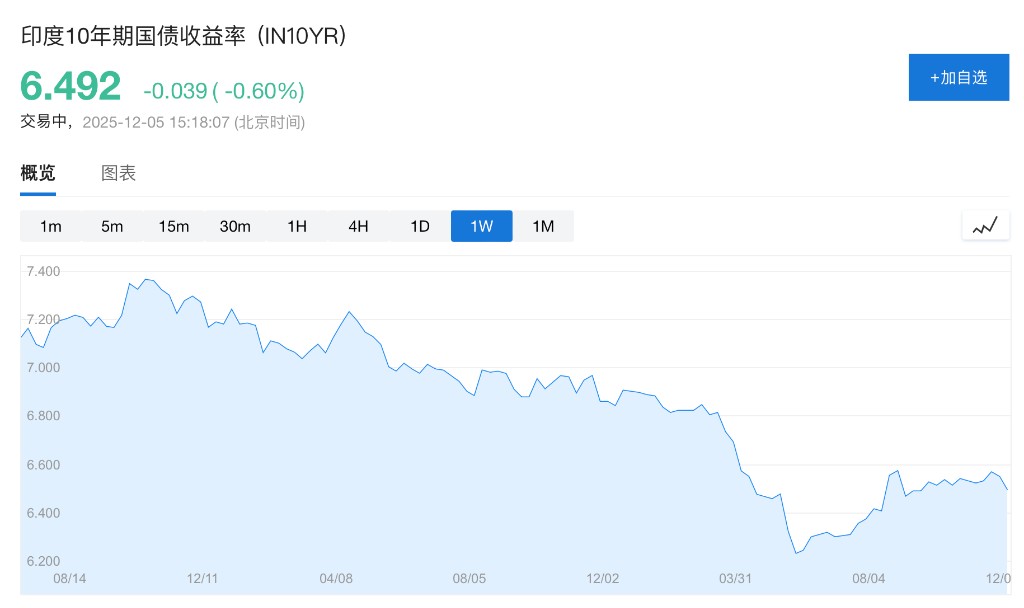Click the 7.400 y-axis price label

[x=43, y=271]
